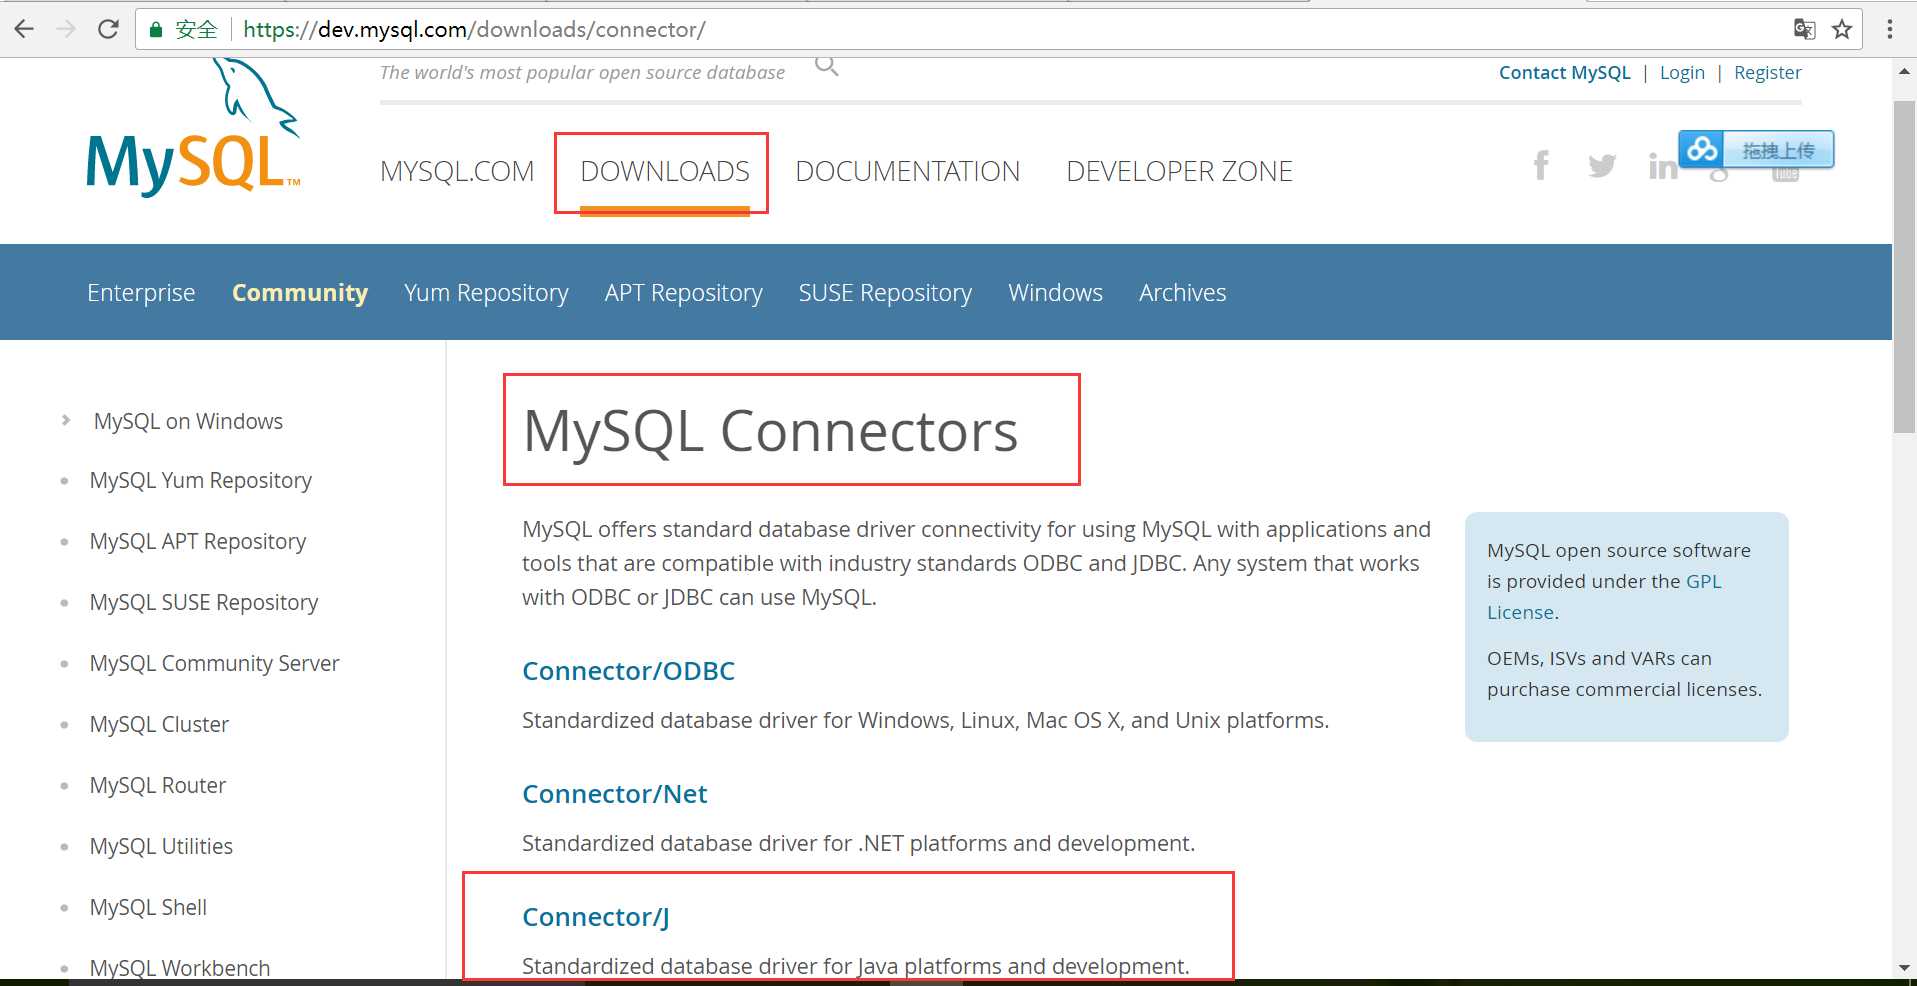Reload the page with the refresh icon
1917x986 pixels.
pyautogui.click(x=108, y=29)
